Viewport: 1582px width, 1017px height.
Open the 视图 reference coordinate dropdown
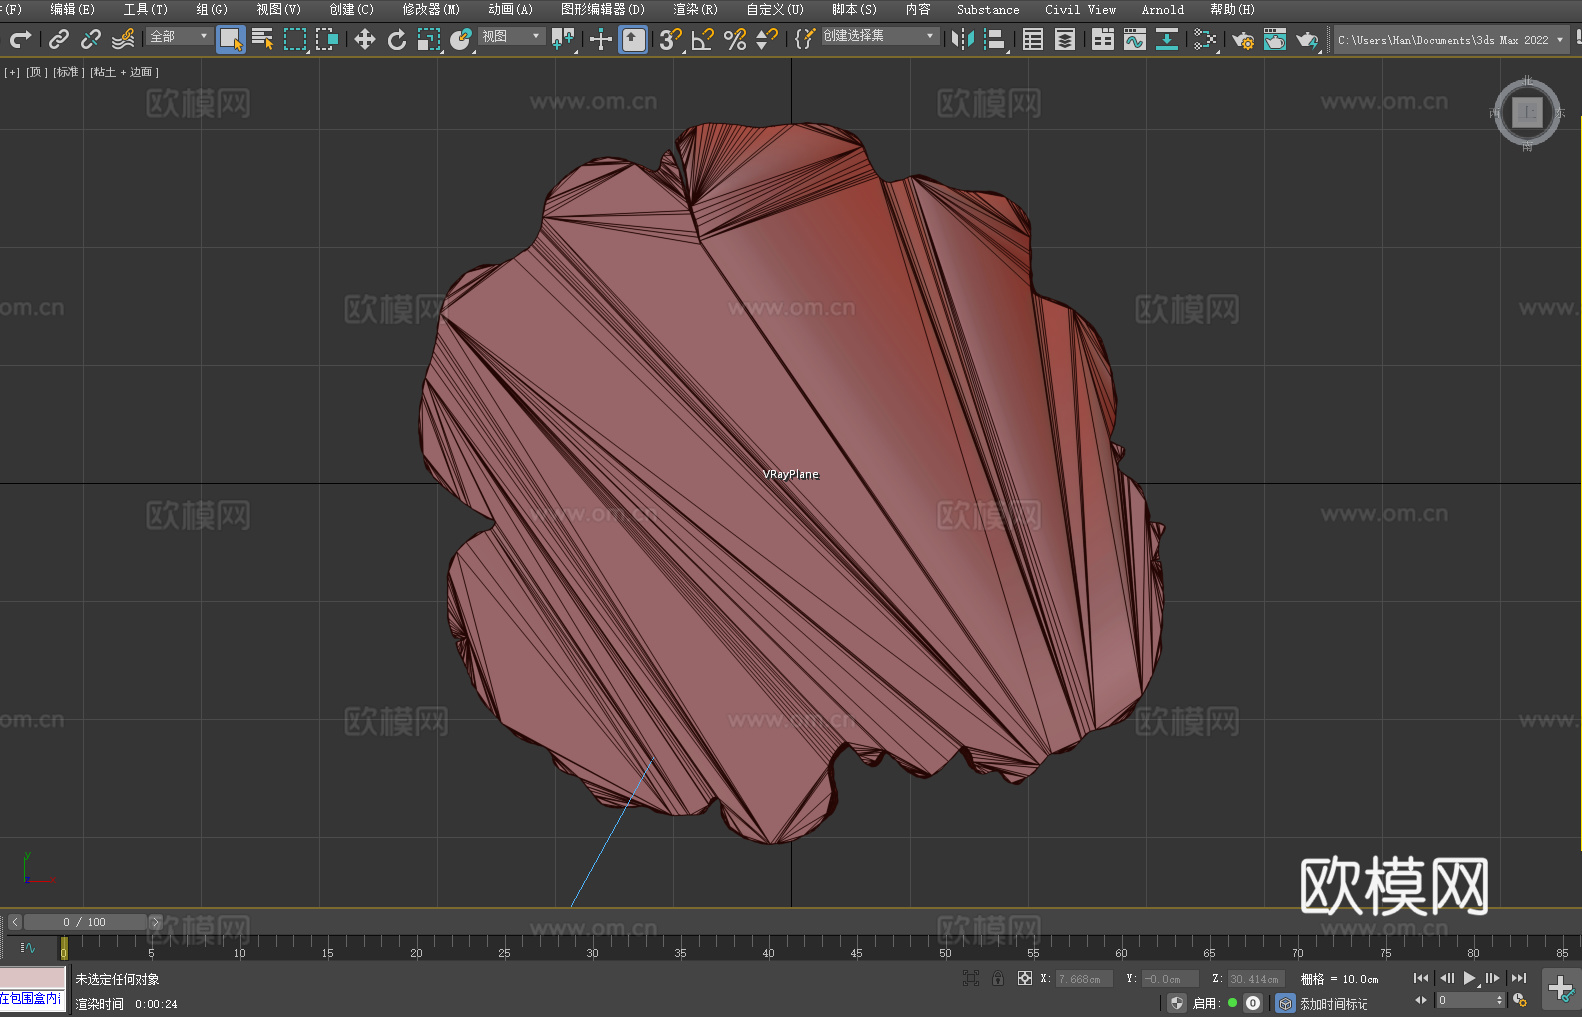point(511,36)
